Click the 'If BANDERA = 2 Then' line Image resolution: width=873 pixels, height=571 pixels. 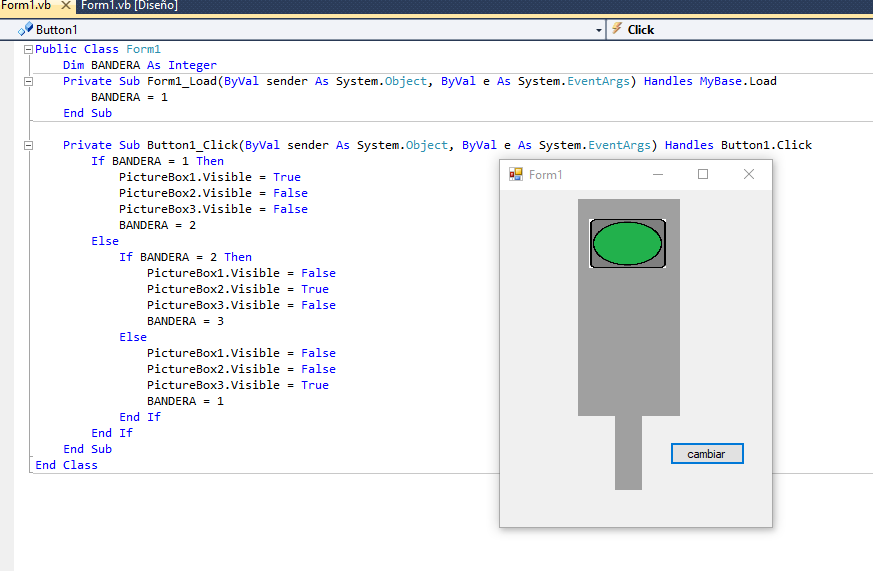(x=185, y=257)
